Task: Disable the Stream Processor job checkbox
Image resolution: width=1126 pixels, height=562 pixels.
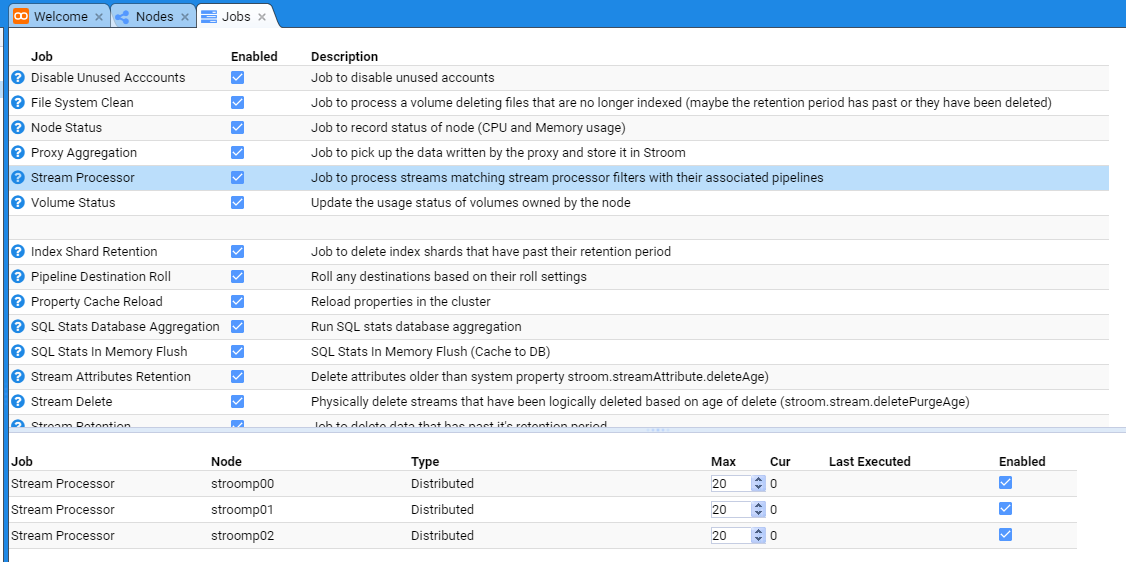Action: pos(237,178)
